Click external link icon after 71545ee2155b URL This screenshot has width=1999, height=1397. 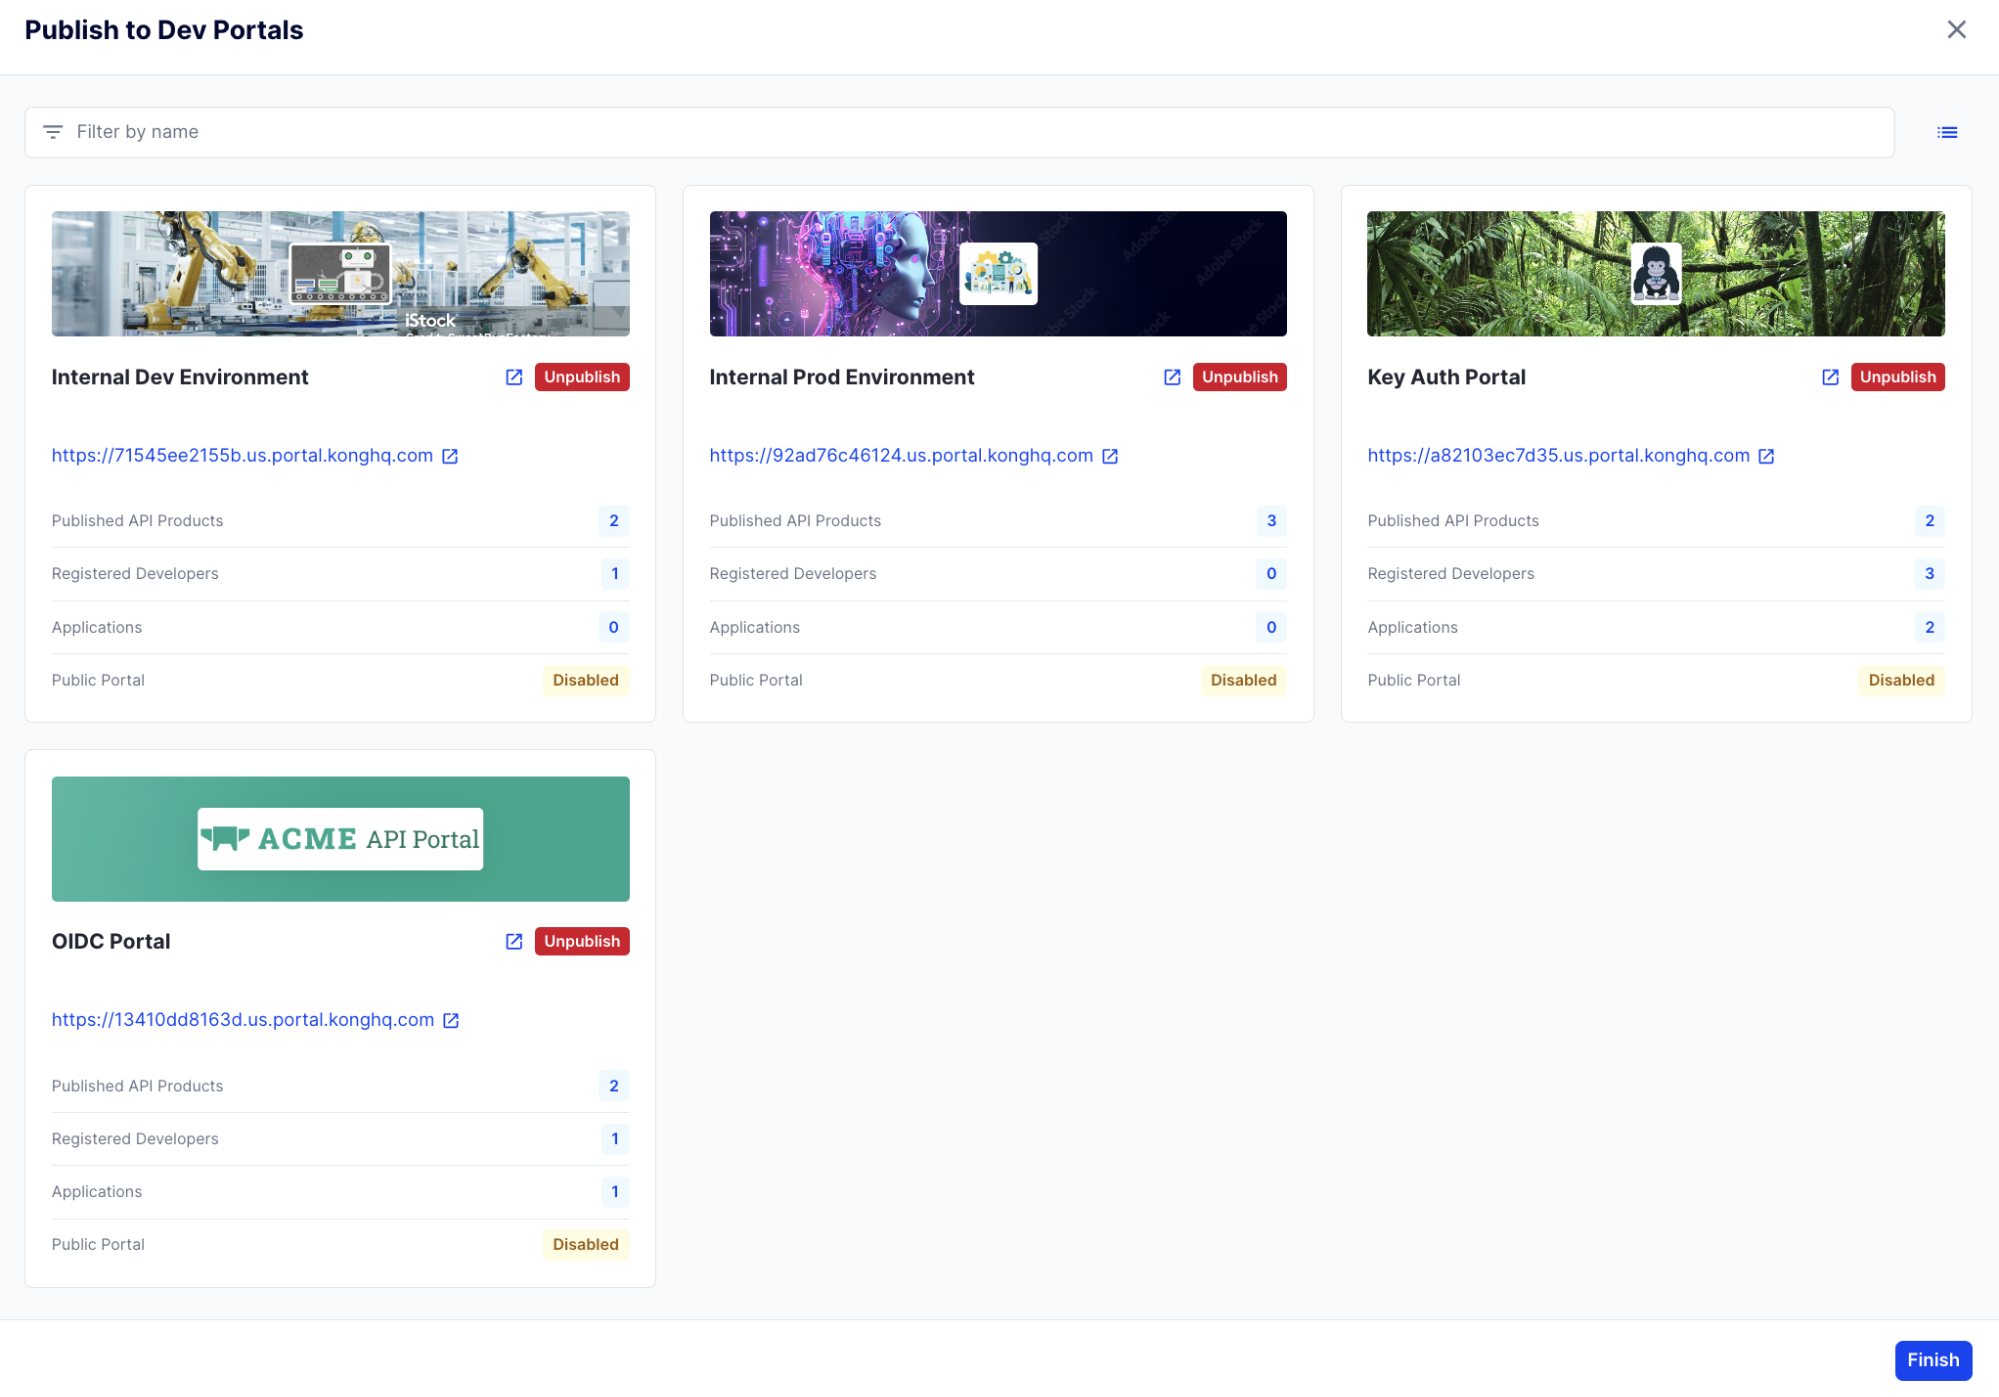tap(450, 456)
